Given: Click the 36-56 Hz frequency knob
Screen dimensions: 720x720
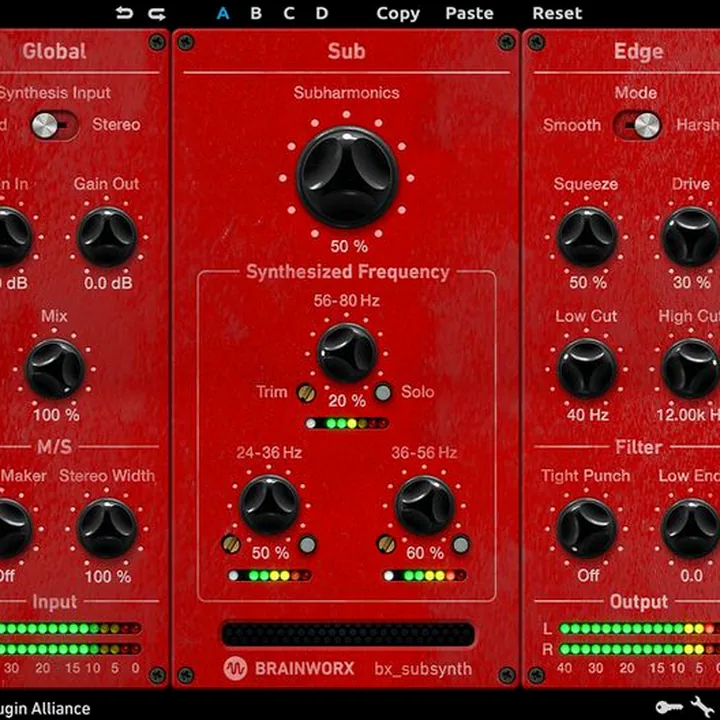Looking at the screenshot, I should pos(425,505).
